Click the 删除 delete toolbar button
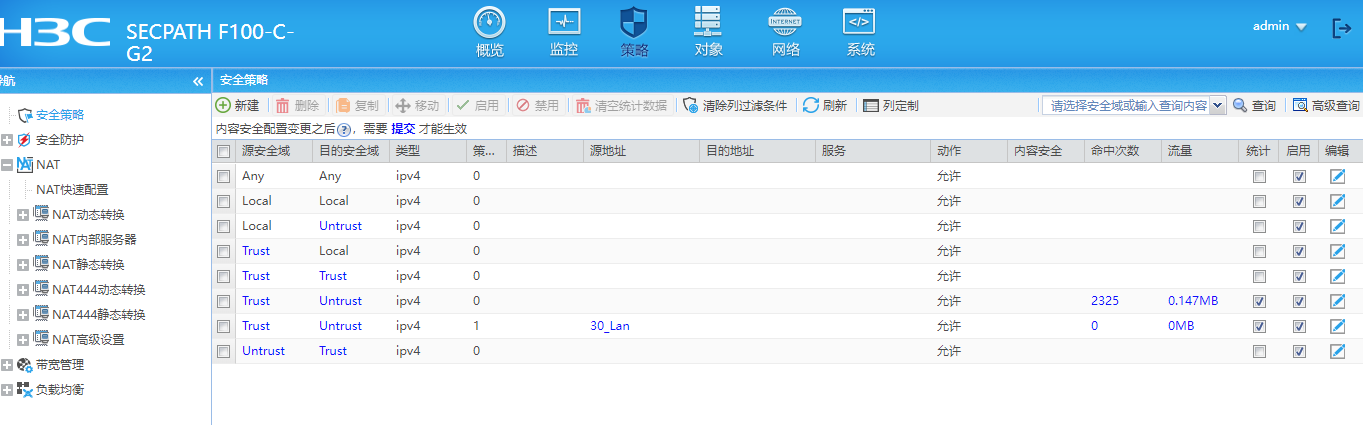Screen dimensions: 1363x425 pos(297,105)
